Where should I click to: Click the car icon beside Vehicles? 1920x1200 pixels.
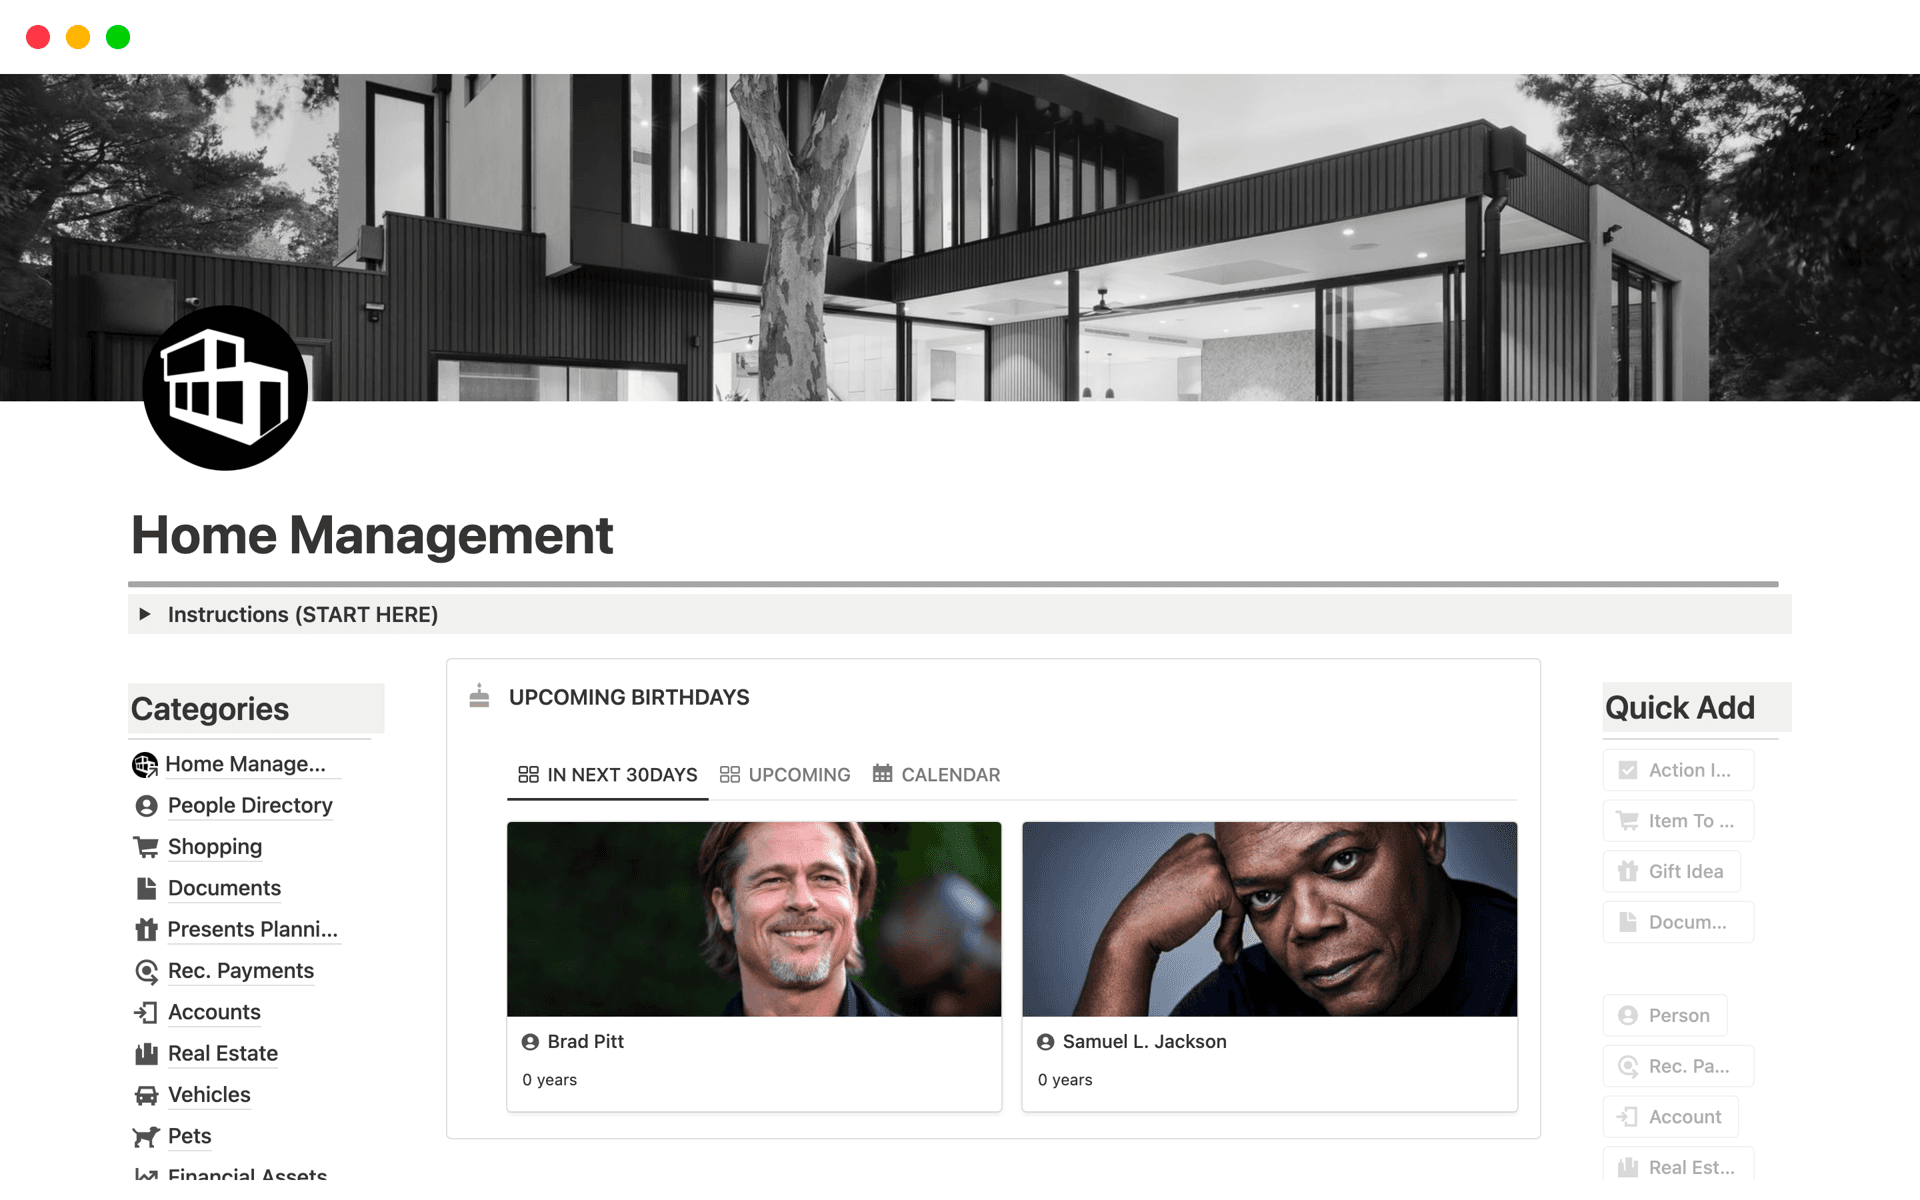[146, 1095]
